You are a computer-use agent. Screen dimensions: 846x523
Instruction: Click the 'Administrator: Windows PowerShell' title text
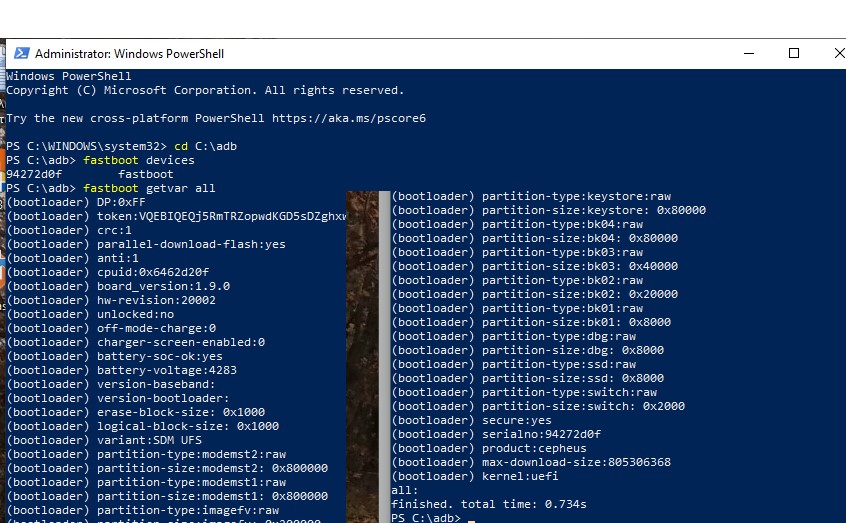click(129, 53)
